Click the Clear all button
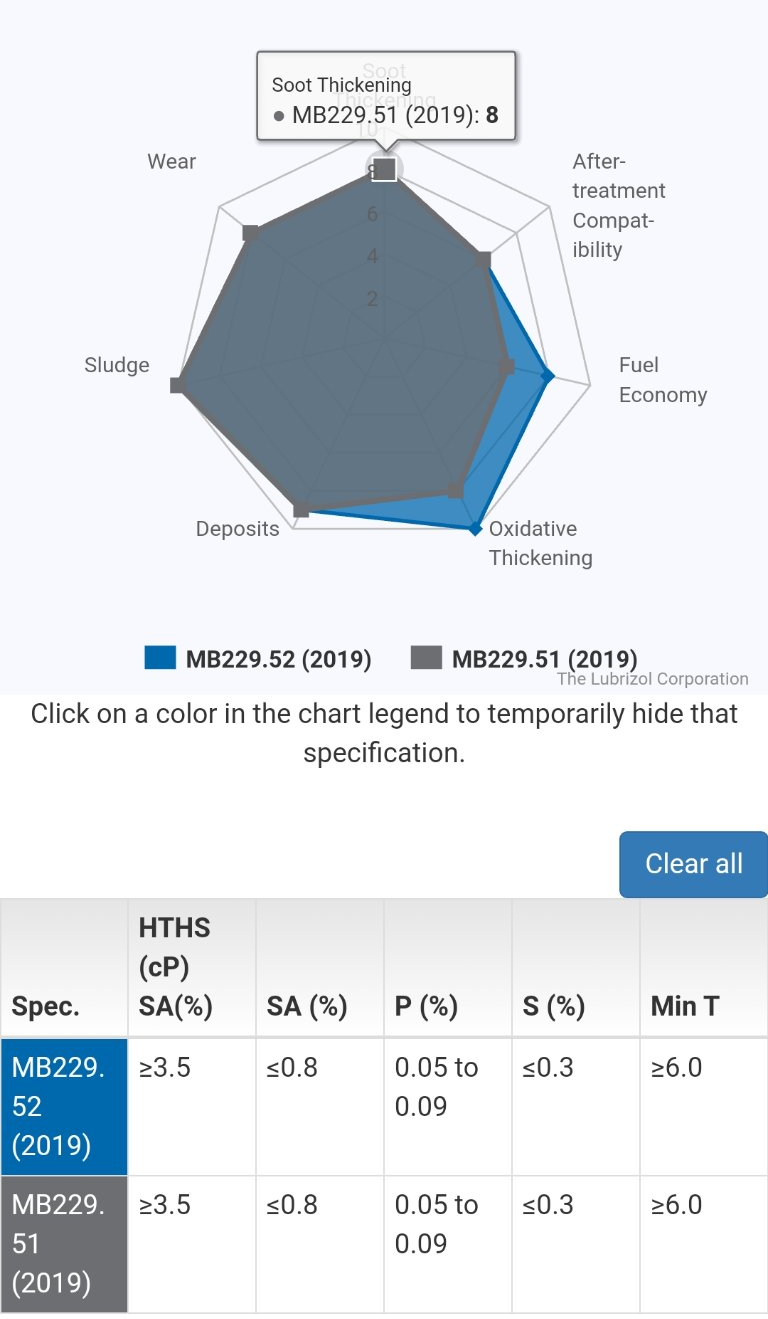This screenshot has height=1319, width=768. [x=694, y=864]
